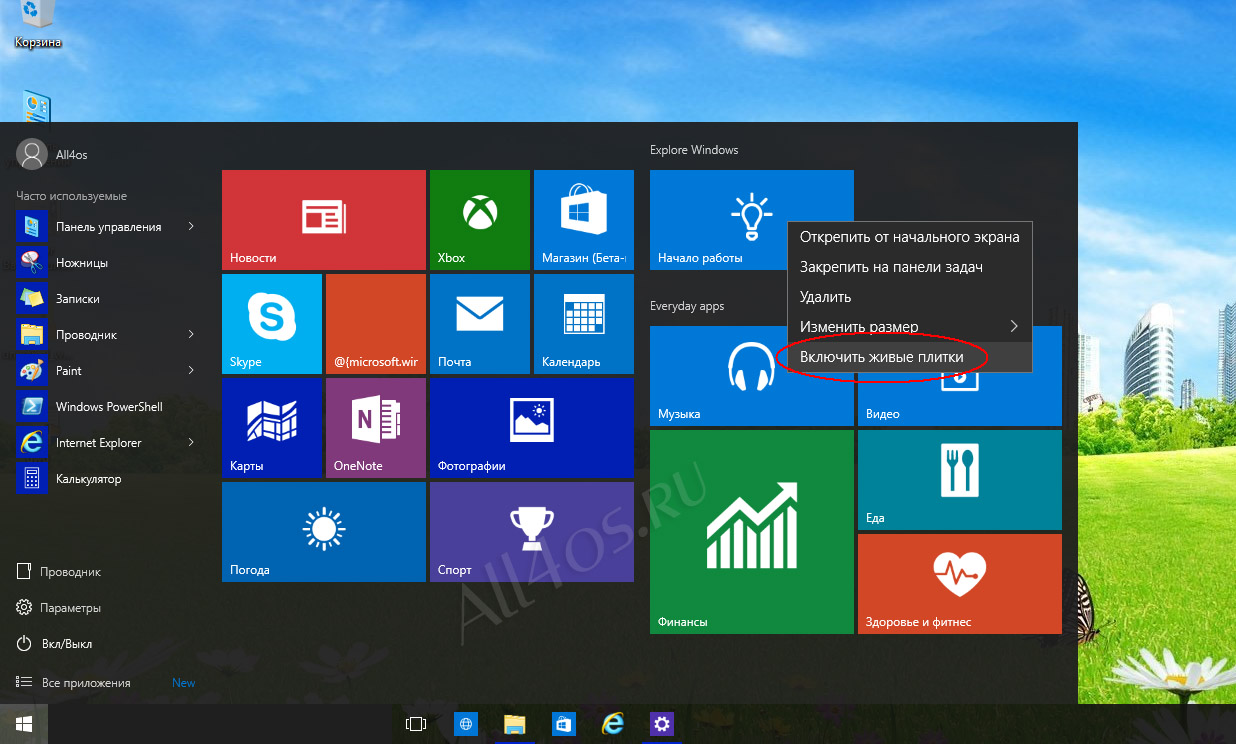Open the Store icon on the taskbar
Viewport: 1236px width, 744px height.
point(563,724)
